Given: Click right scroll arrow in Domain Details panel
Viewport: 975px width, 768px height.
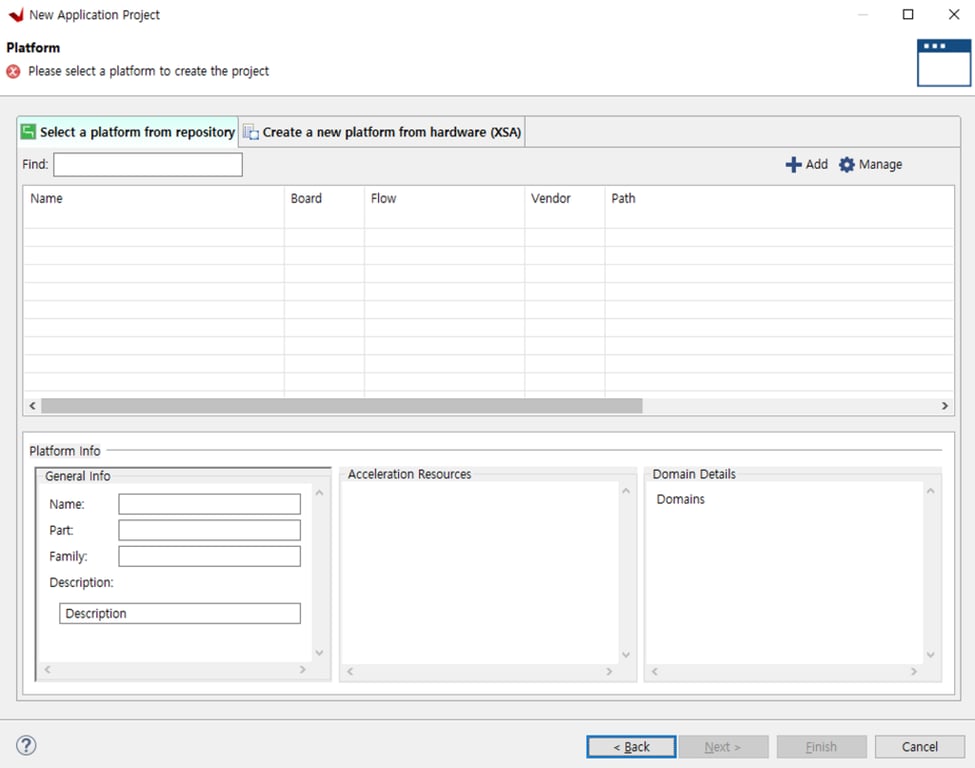Looking at the screenshot, I should 913,672.
